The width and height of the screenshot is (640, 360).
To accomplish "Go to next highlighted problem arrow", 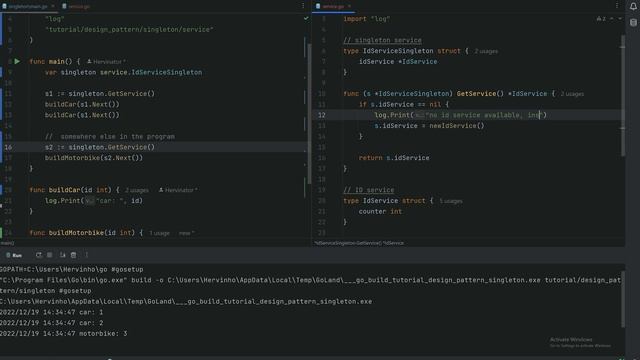I will click(620, 19).
